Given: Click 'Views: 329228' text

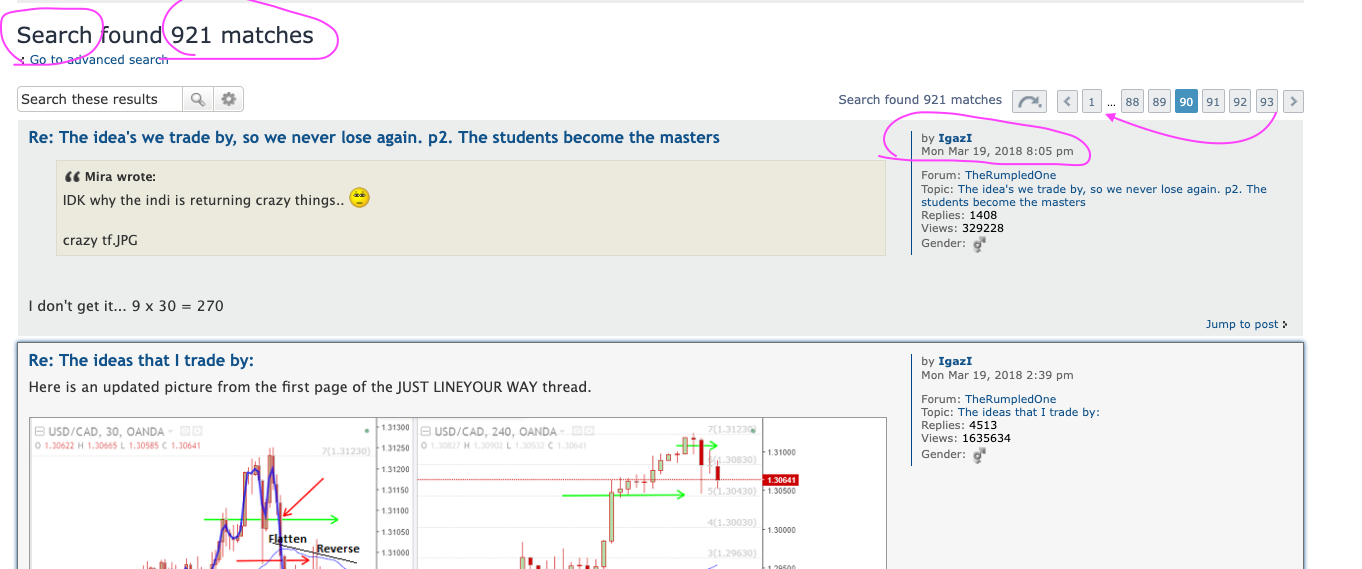Looking at the screenshot, I should point(962,228).
